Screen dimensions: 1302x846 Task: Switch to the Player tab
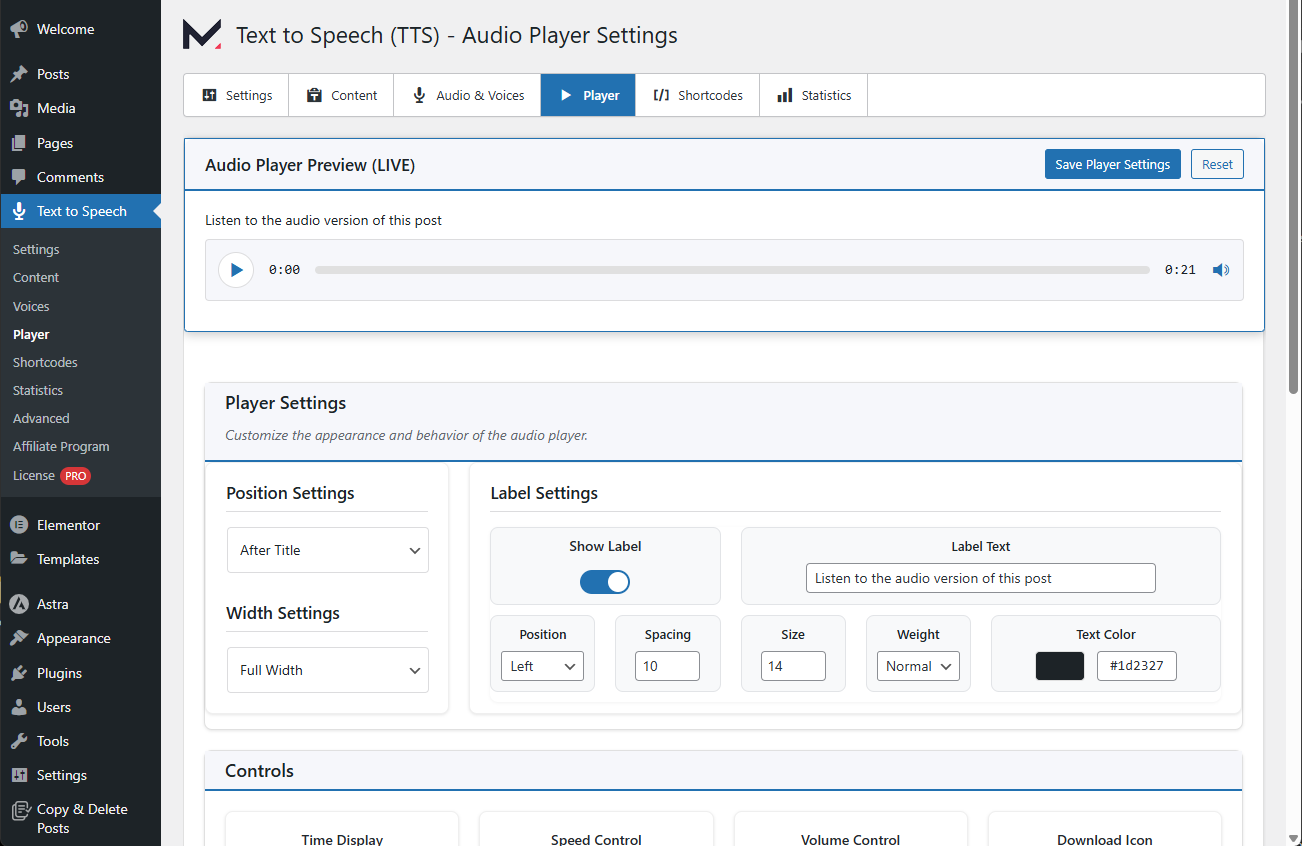pos(588,95)
